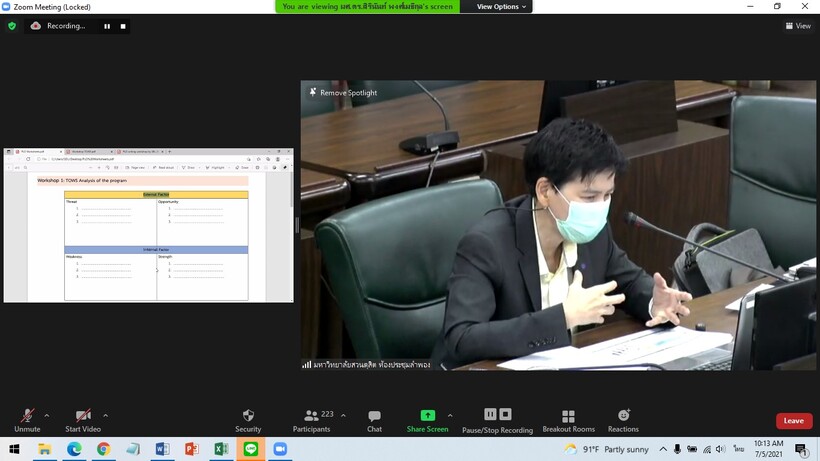The image size is (820, 461).
Task: Select the second browser tab in shared screen
Action: point(88,152)
